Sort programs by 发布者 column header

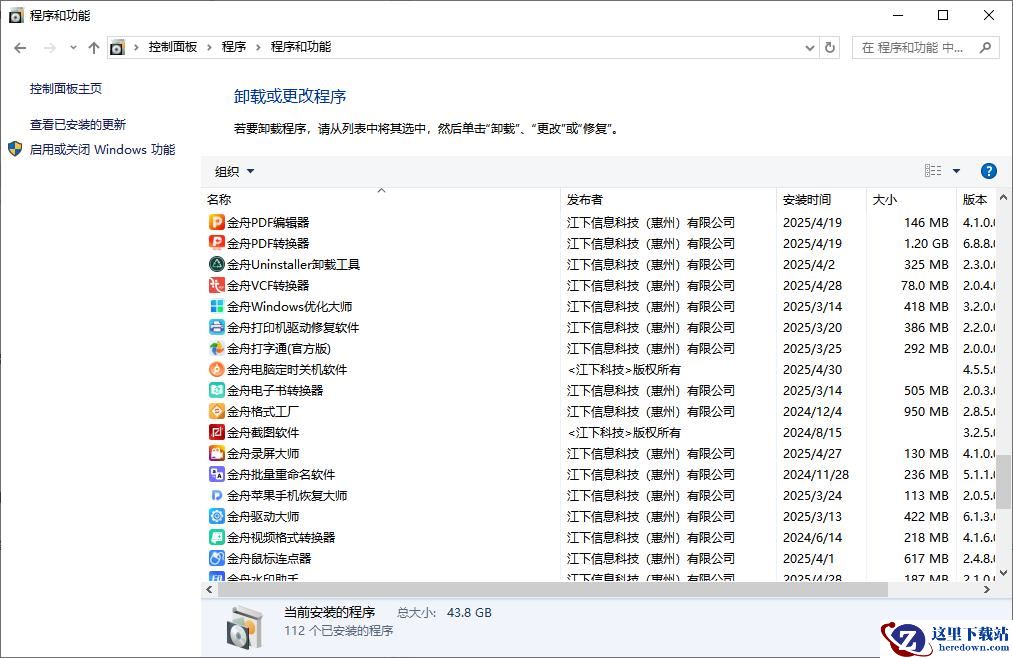[585, 199]
